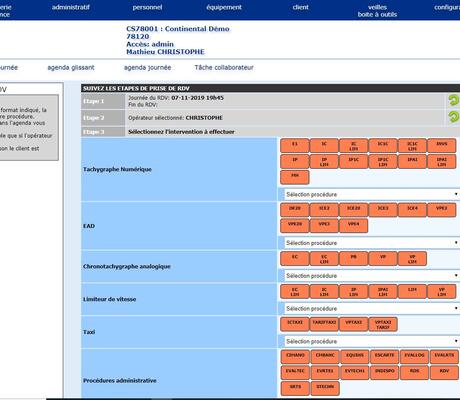460x400 pixels.
Task: Select IP LIM under Limiteur de vitesse
Action: point(354,291)
